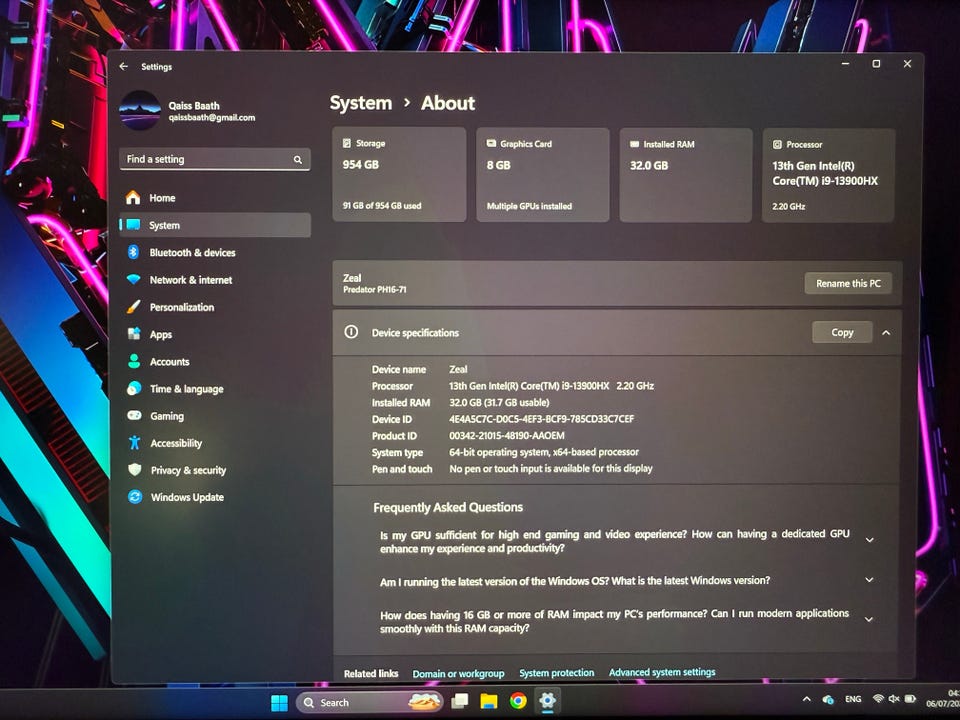Click the muted volume tray icon

[x=894, y=699]
